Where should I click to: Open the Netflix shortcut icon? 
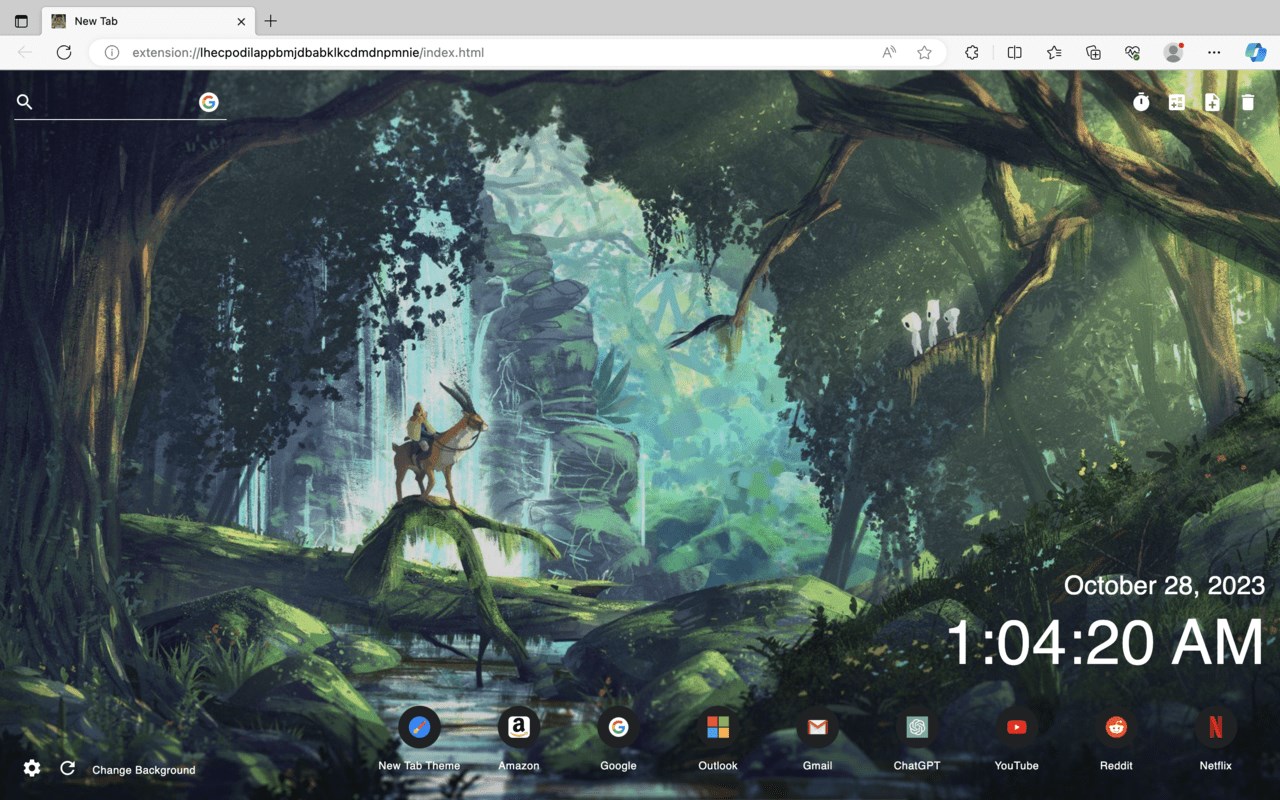point(1215,727)
